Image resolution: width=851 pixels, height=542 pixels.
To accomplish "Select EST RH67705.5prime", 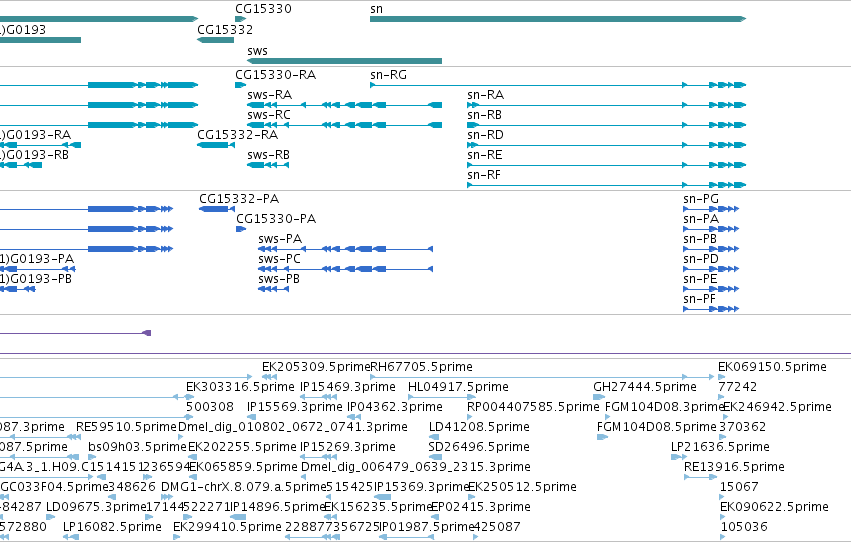I will click(542, 377).
